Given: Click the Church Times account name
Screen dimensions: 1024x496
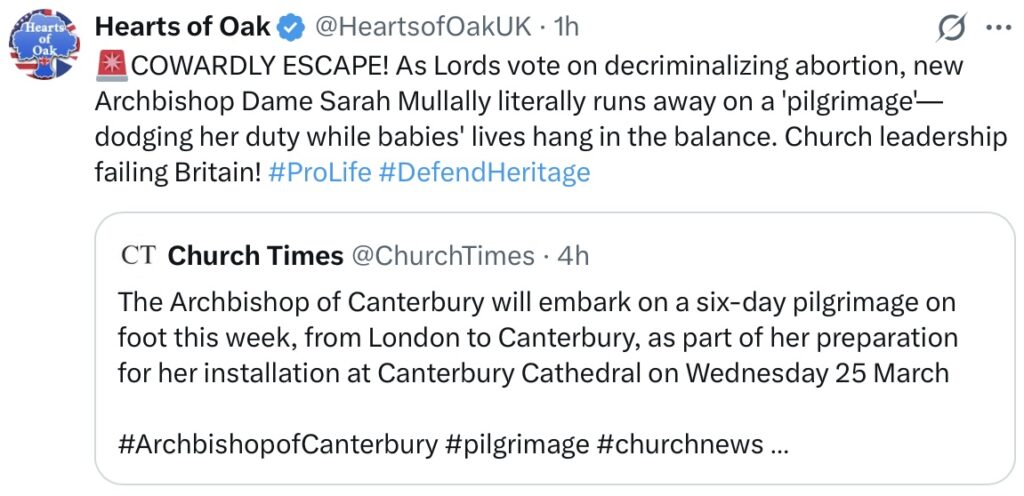Looking at the screenshot, I should pyautogui.click(x=256, y=256).
